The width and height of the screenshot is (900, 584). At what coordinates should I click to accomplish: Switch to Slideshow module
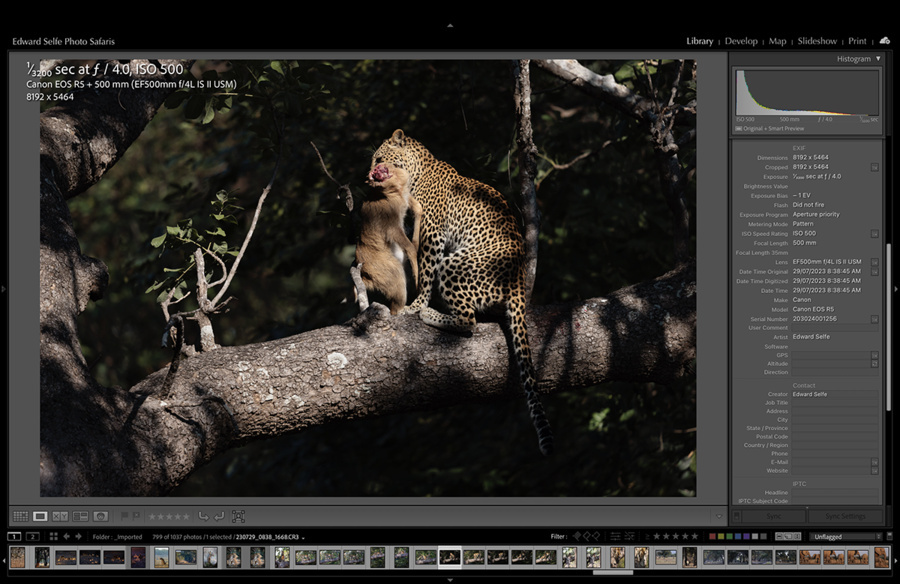pos(817,41)
